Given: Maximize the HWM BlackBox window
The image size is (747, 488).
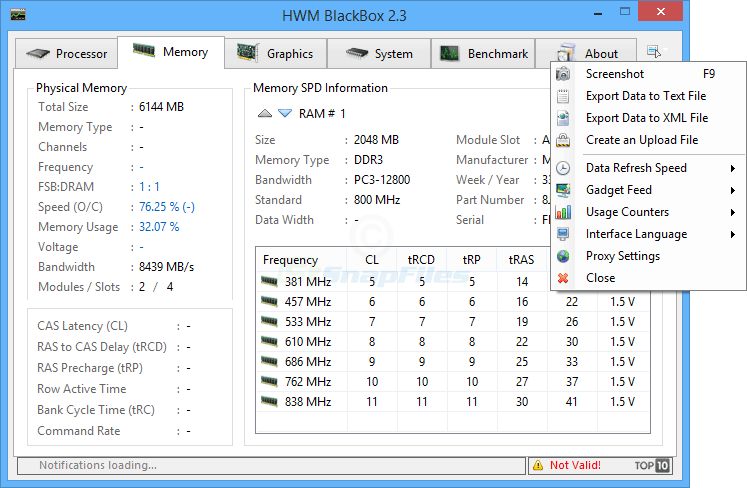Looking at the screenshot, I should coord(625,11).
